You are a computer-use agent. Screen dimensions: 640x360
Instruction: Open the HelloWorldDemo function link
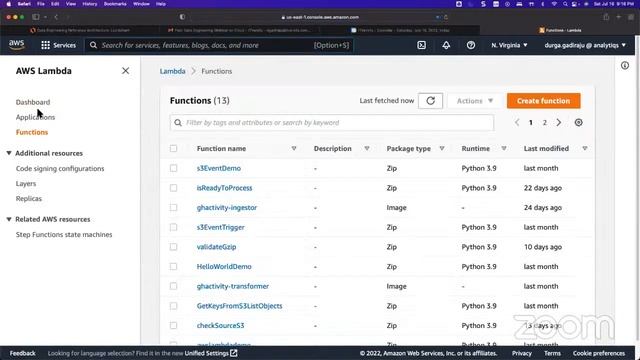[x=224, y=267]
